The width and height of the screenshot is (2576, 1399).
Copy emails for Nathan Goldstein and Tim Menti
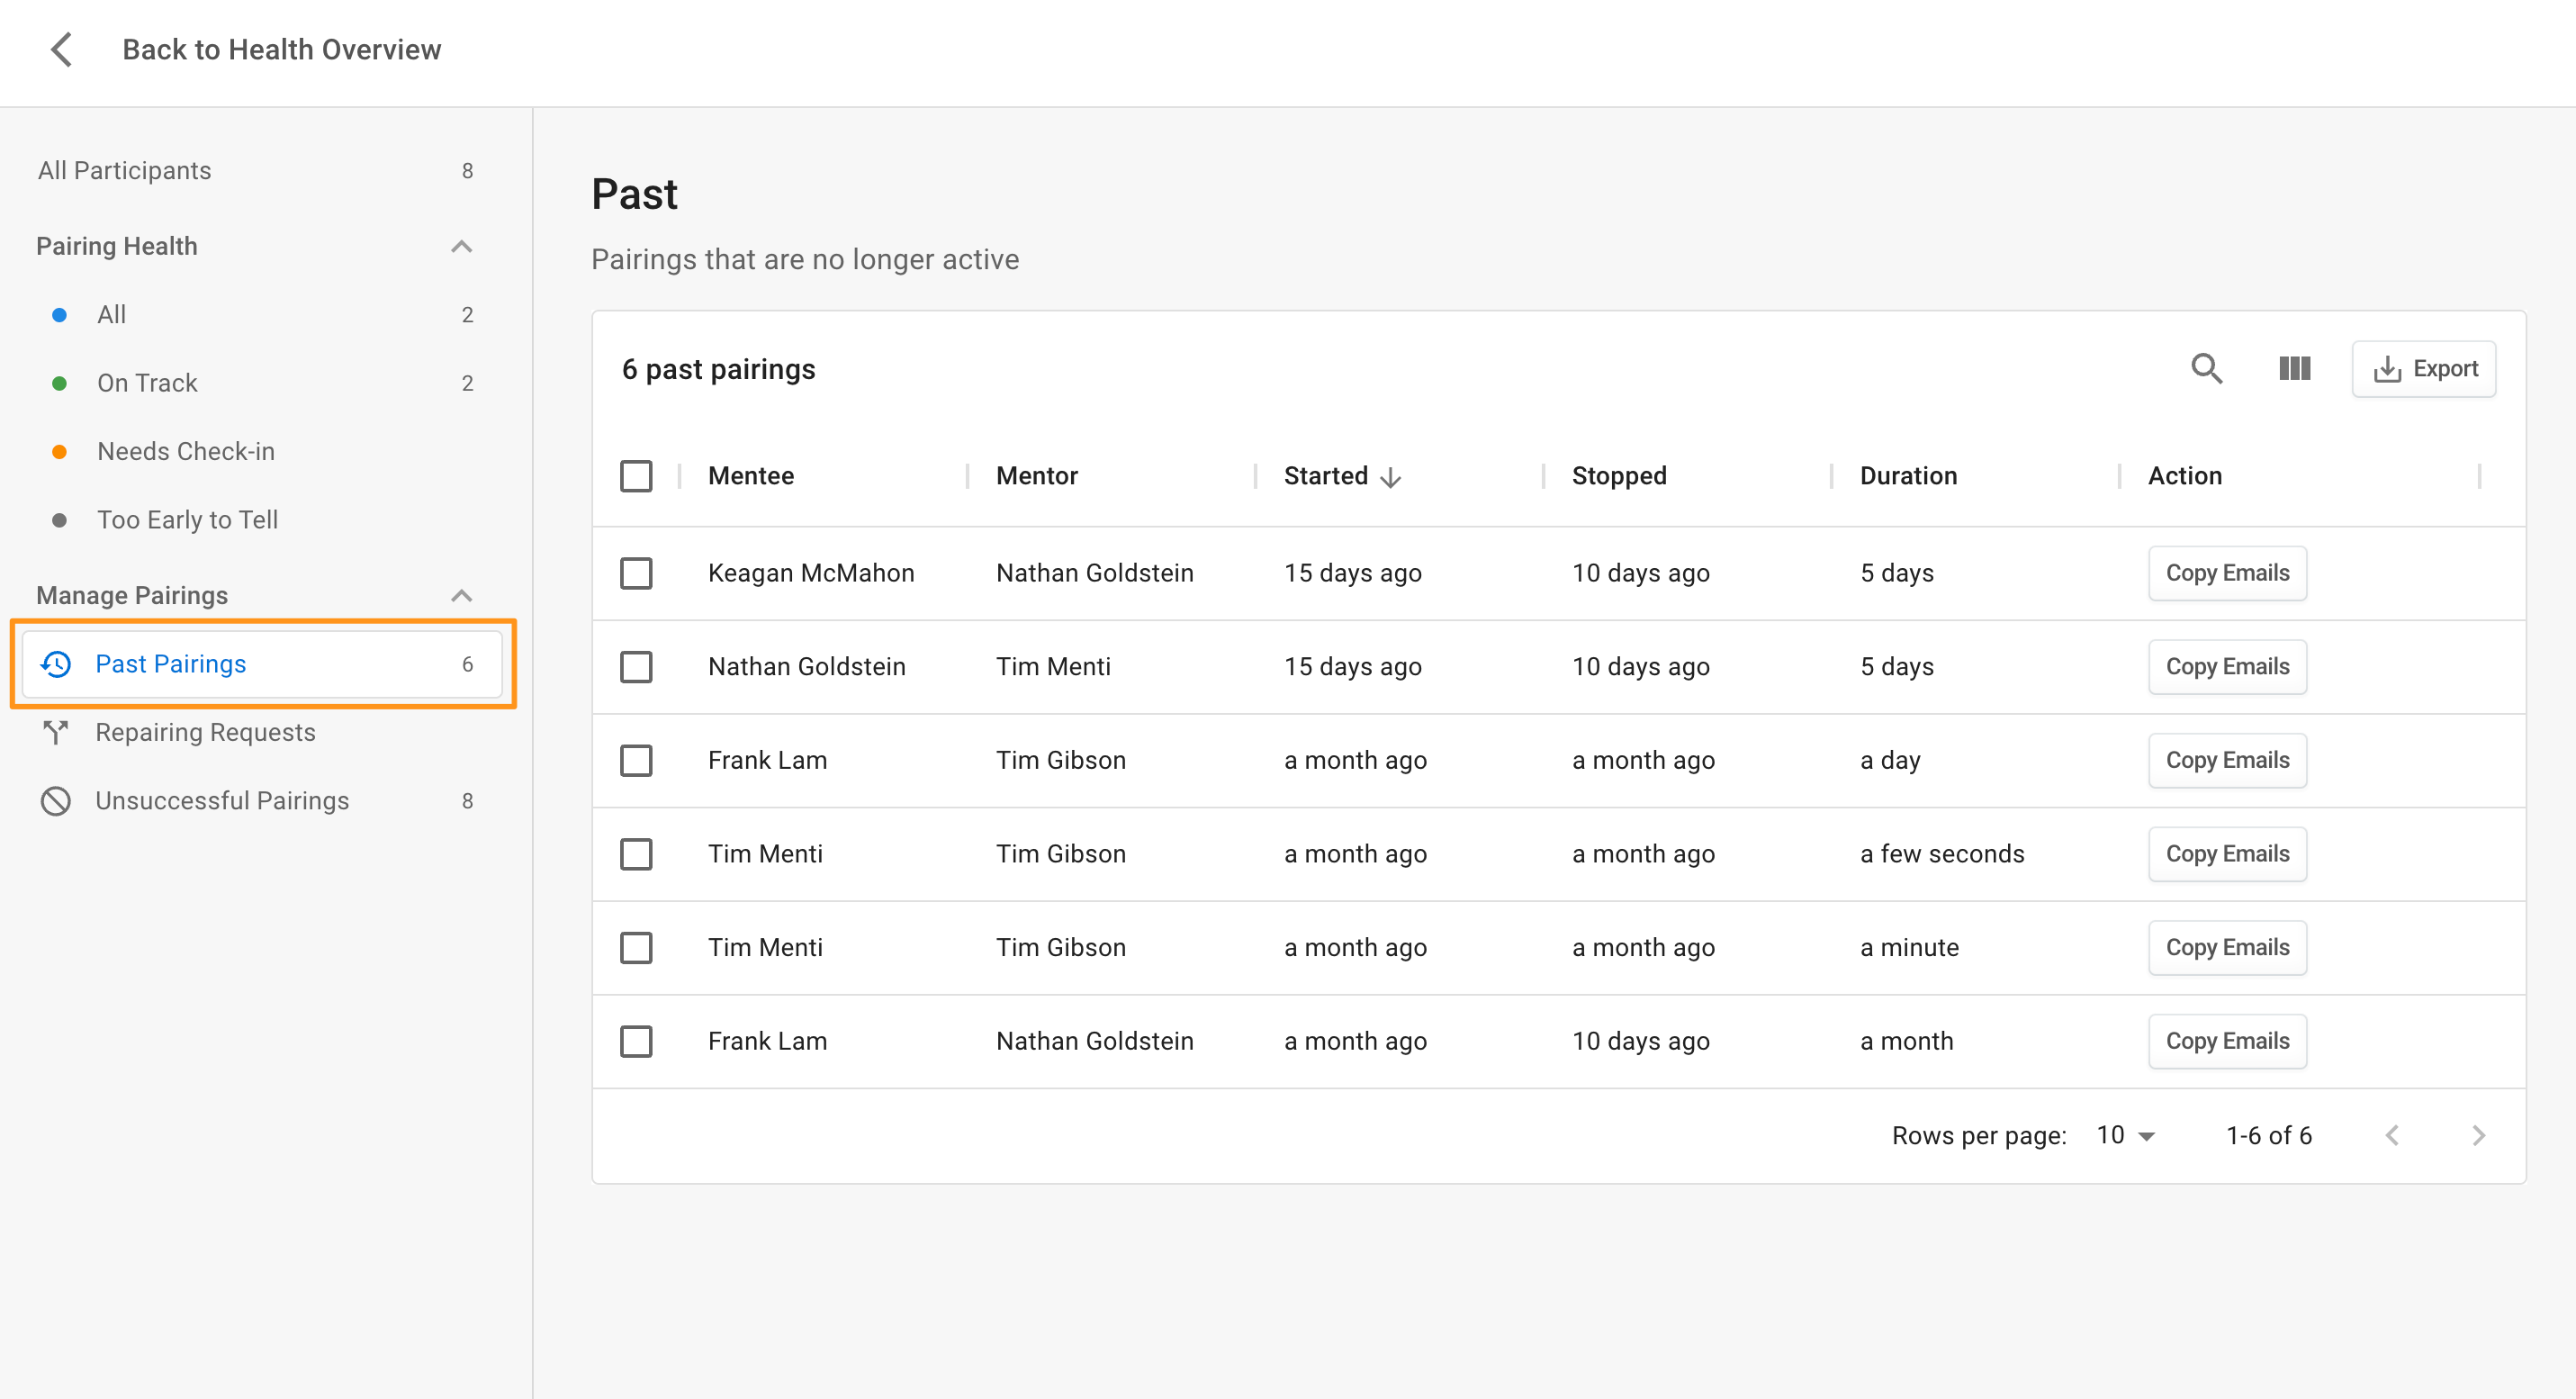click(x=2227, y=667)
